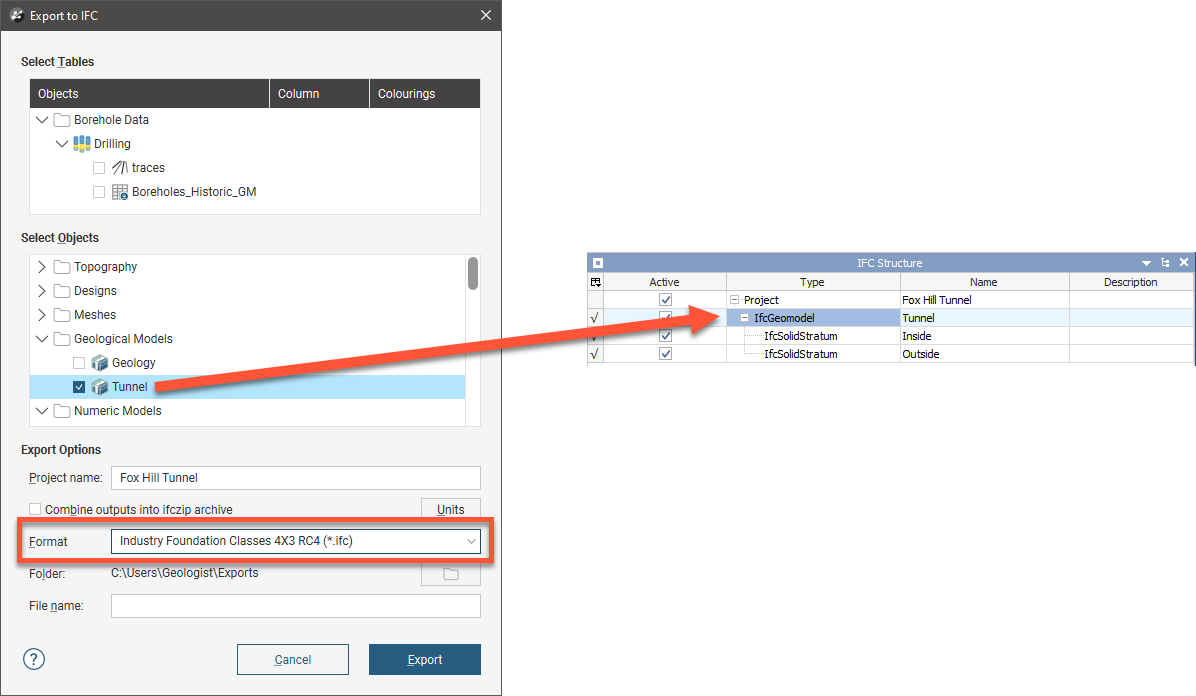Click the Topography folder icon

(62, 267)
